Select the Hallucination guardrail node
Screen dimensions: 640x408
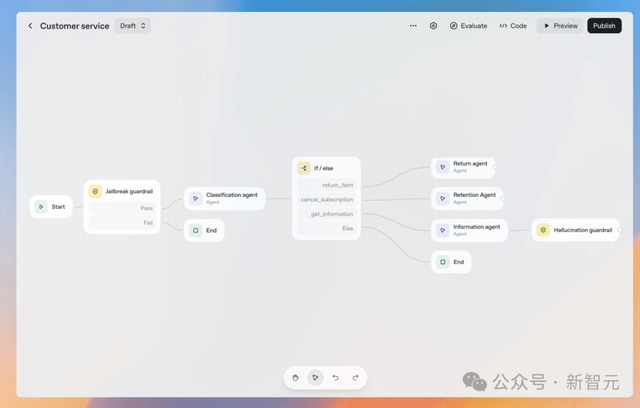(576, 230)
